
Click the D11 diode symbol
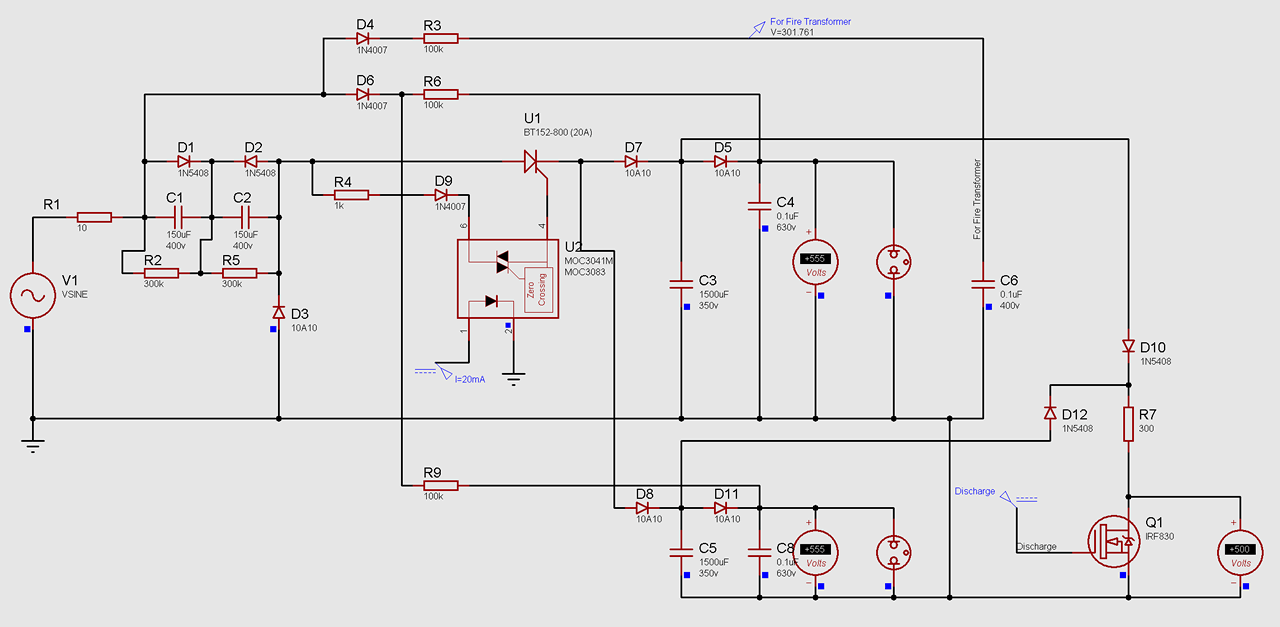[x=721, y=507]
